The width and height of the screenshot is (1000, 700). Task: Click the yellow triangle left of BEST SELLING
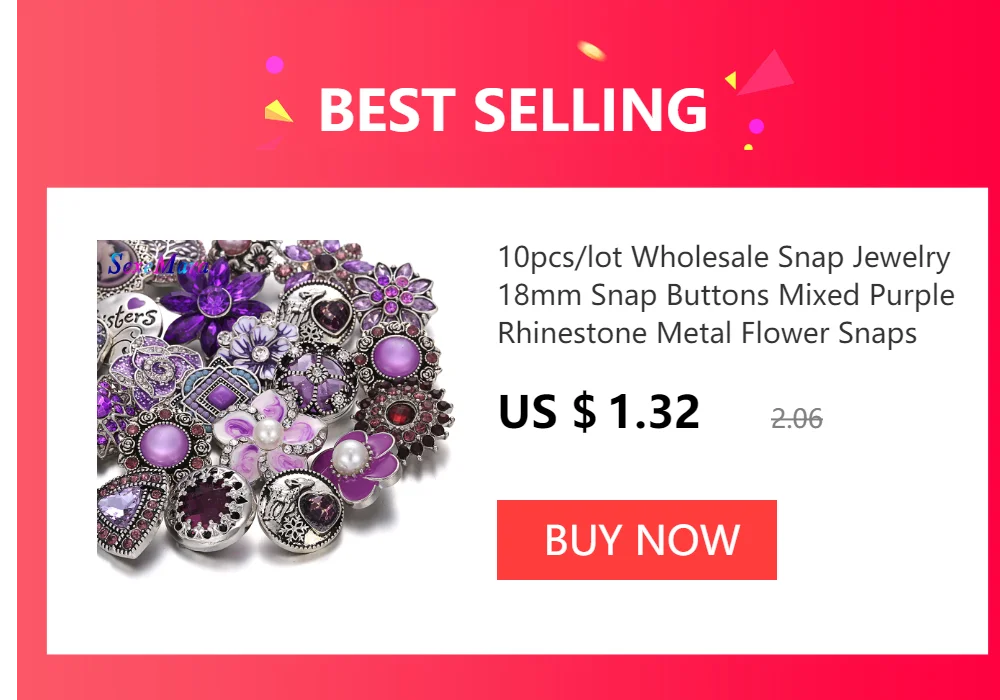(x=278, y=111)
